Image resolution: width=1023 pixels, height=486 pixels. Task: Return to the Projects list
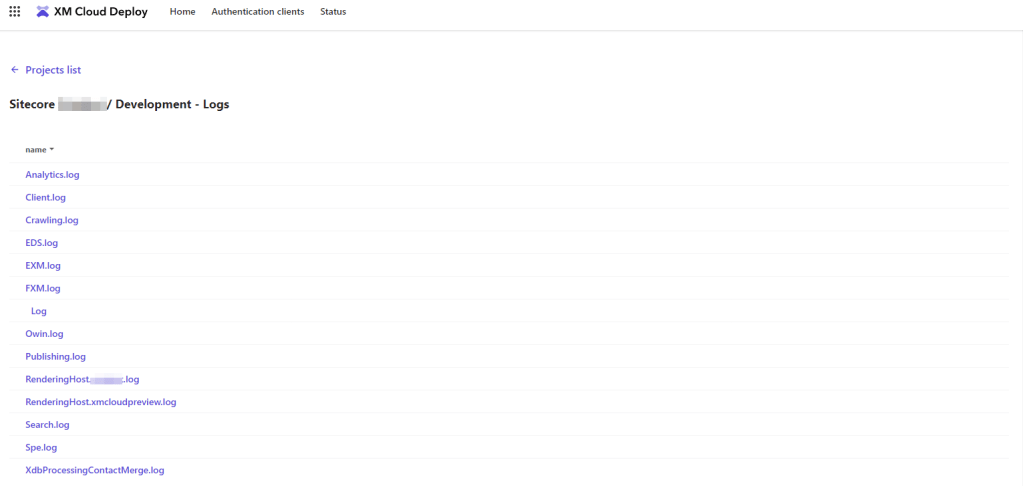(x=53, y=70)
